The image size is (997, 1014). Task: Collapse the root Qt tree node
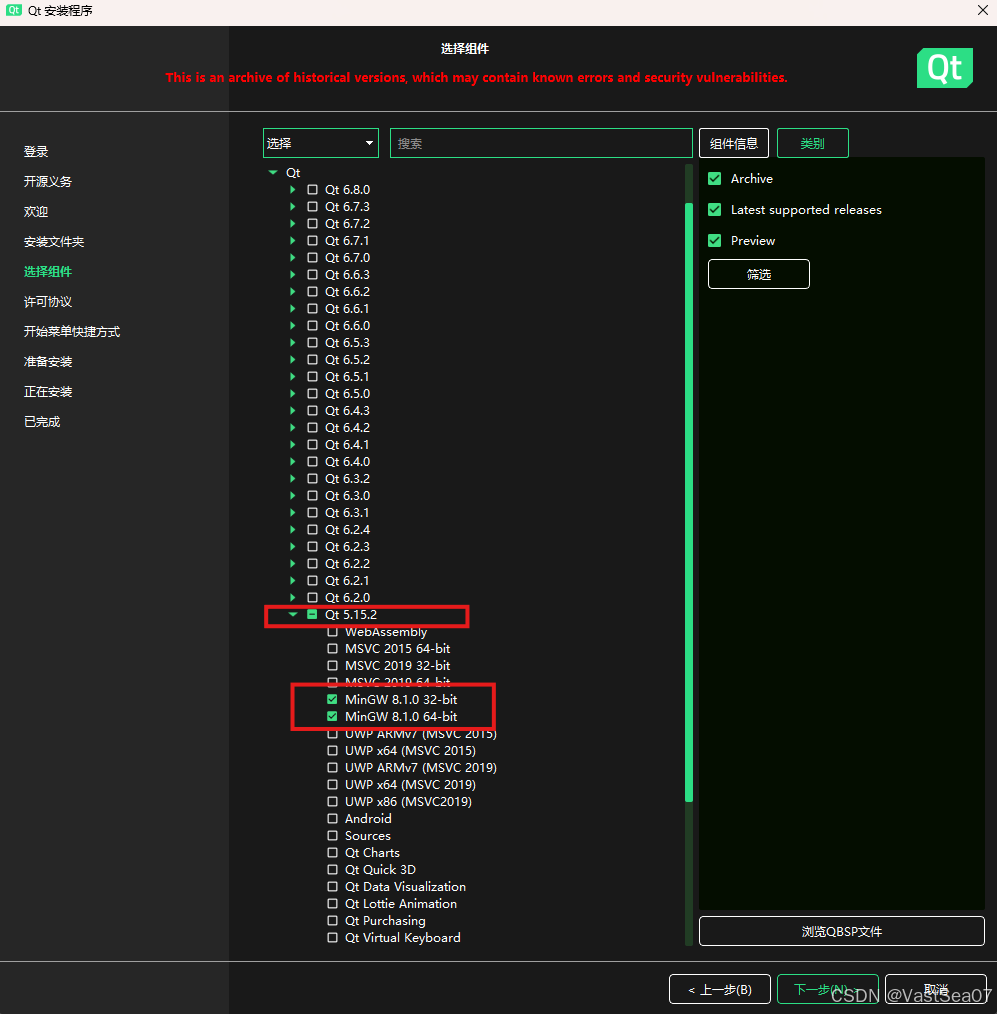point(273,173)
